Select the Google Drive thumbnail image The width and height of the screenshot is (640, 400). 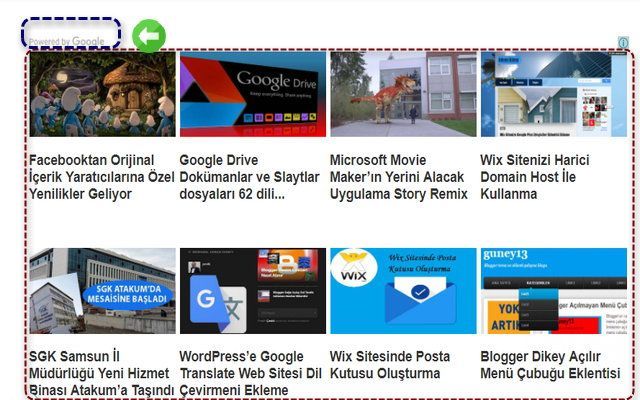tap(252, 94)
